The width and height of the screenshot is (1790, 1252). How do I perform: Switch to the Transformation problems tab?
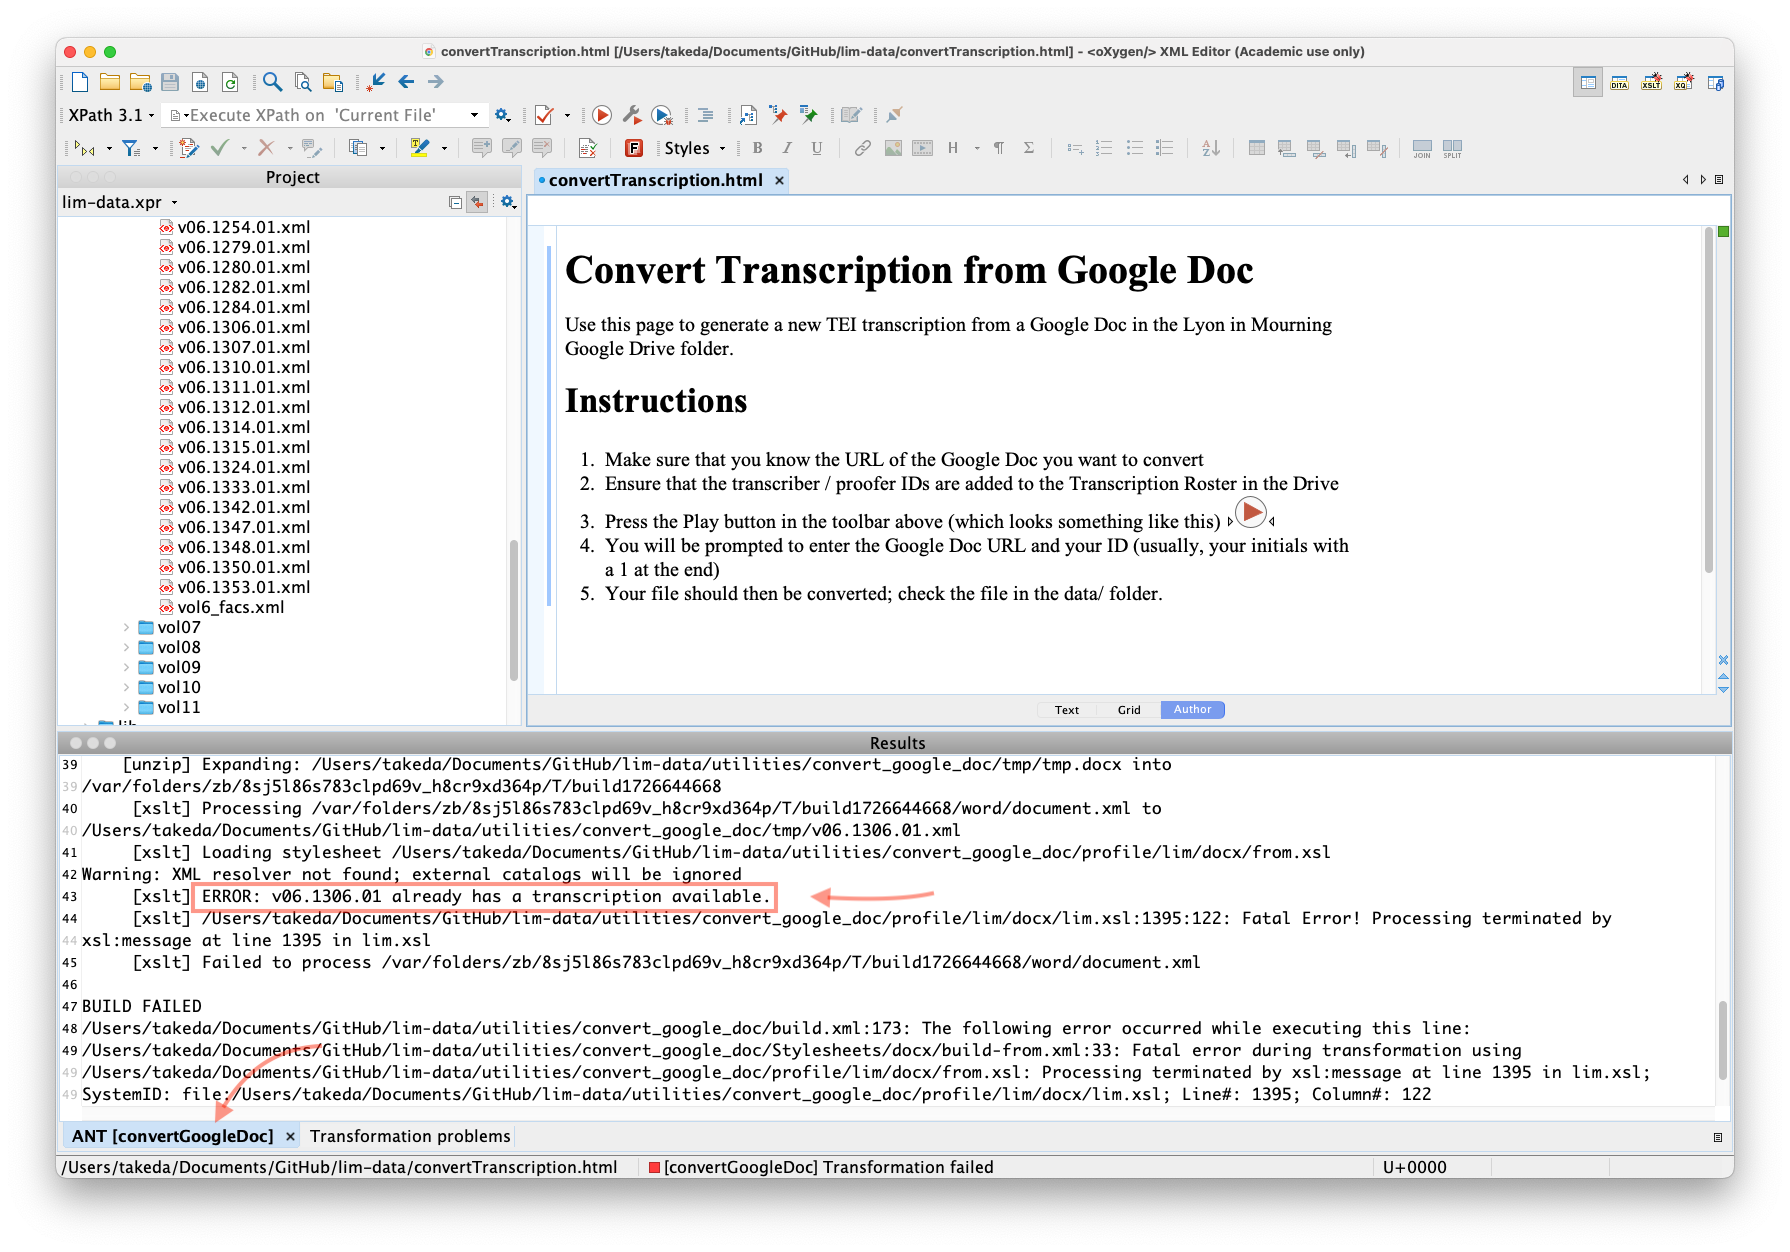point(410,1136)
